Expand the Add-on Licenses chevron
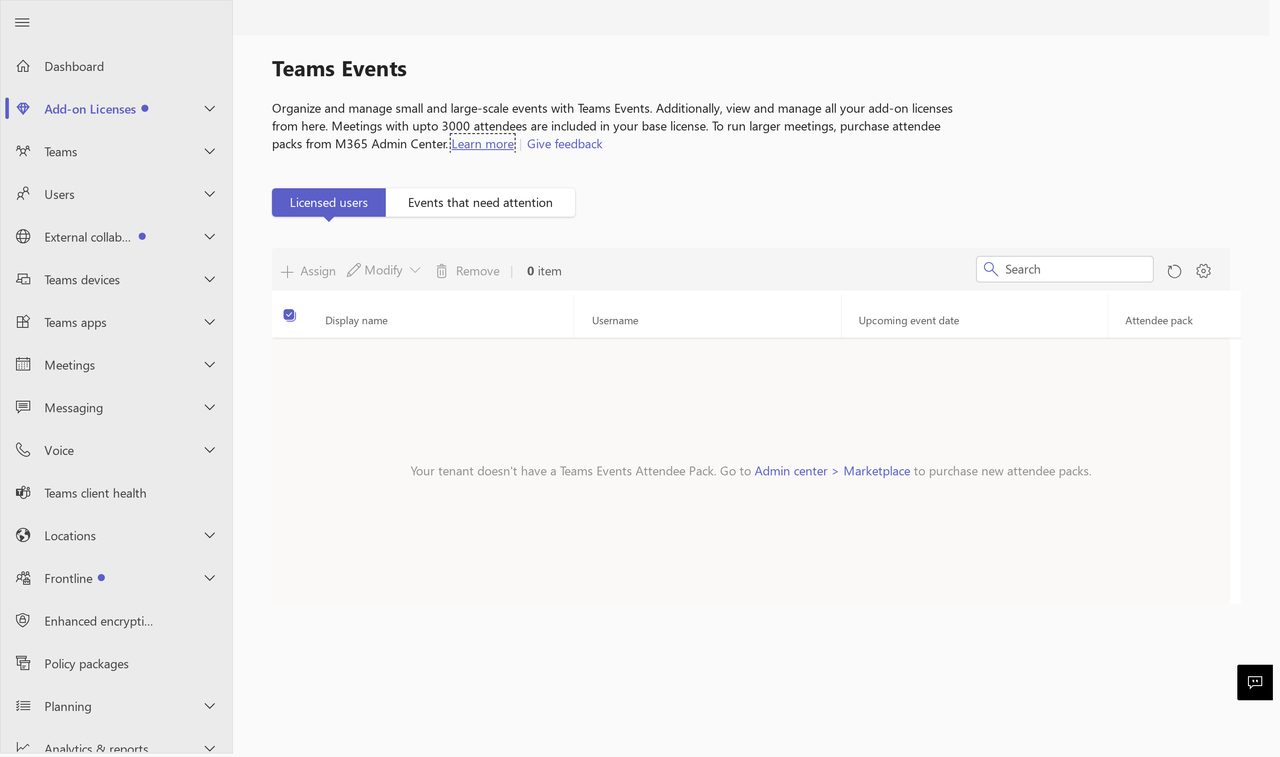 click(210, 109)
